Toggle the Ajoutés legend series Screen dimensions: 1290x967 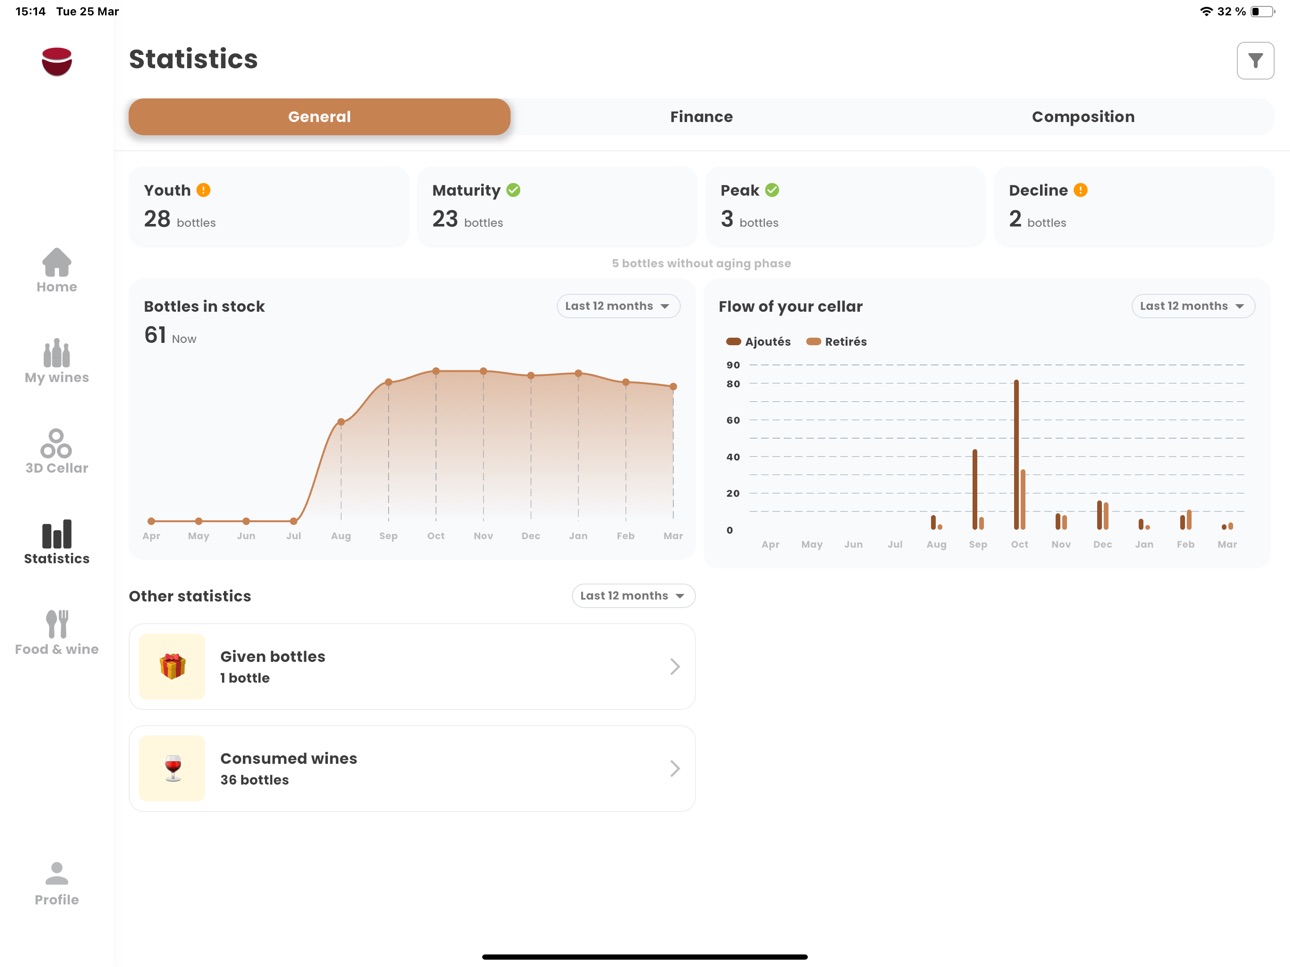click(758, 342)
